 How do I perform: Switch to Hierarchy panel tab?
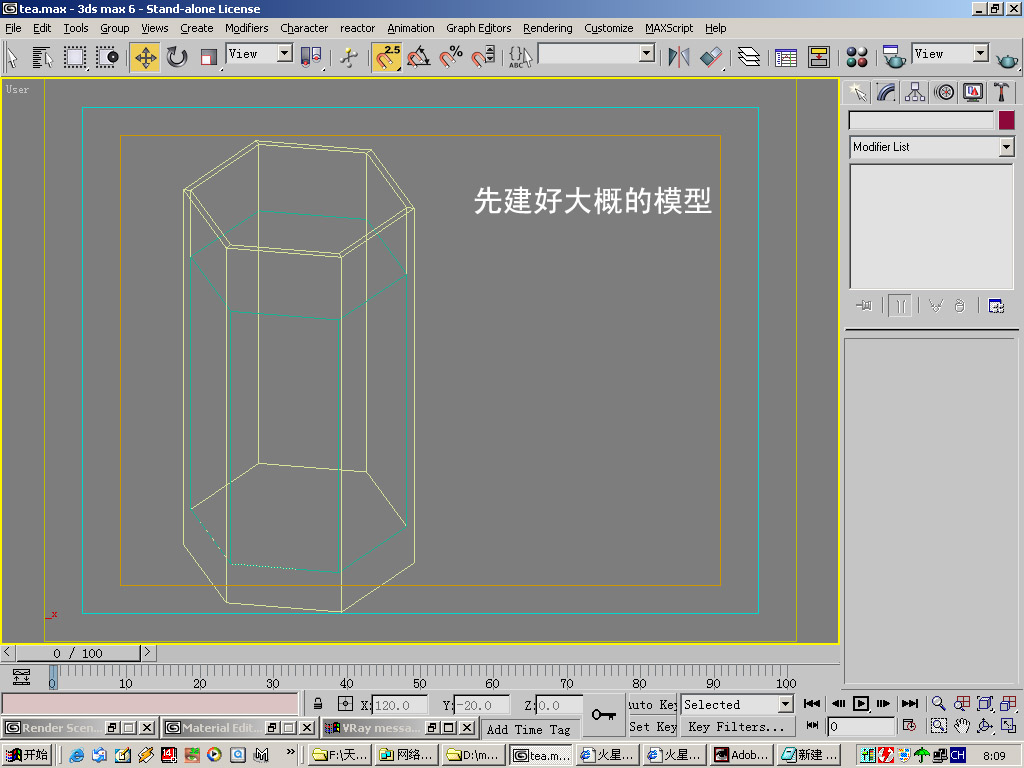point(915,92)
